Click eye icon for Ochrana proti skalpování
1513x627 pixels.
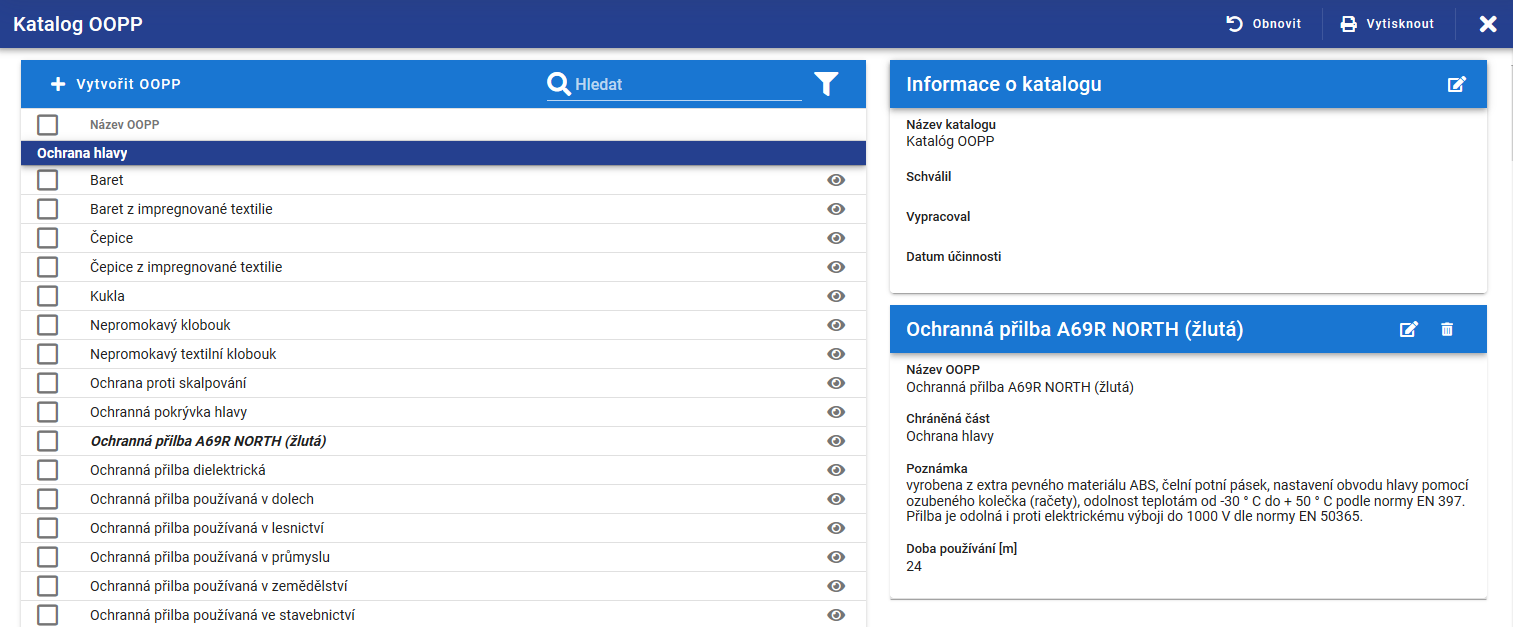[x=836, y=383]
